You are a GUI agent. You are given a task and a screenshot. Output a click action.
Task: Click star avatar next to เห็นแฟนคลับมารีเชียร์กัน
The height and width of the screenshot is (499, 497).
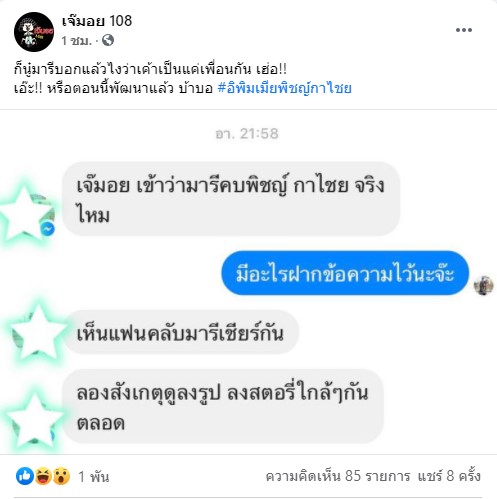[37, 333]
